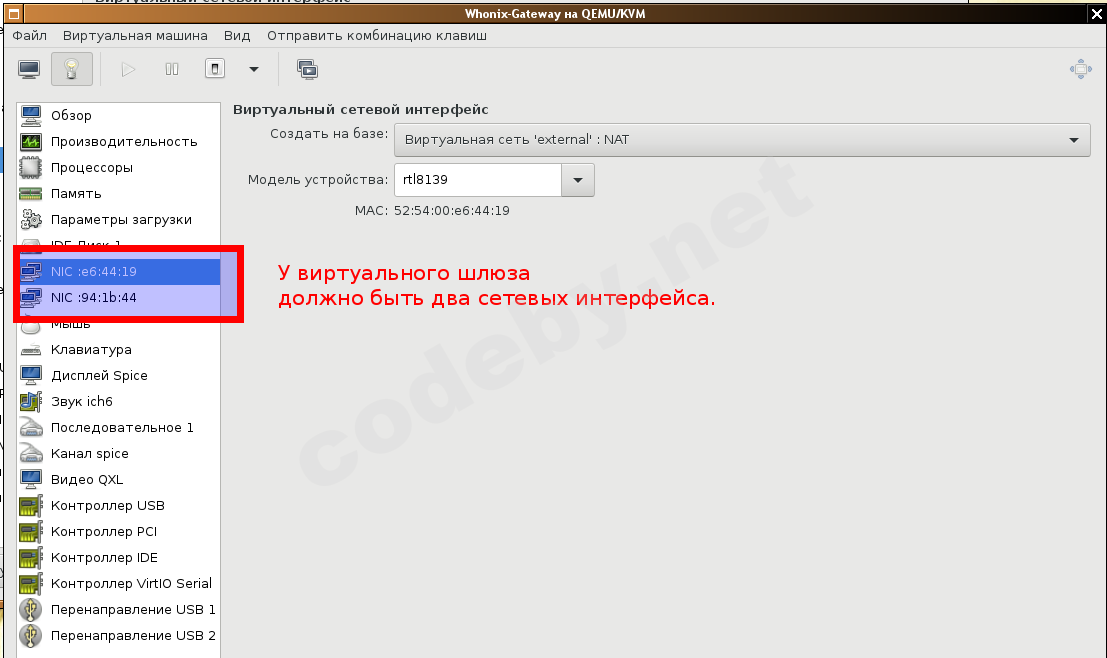This screenshot has width=1107, height=658.
Task: Select the Обзор overview section
Action: click(x=70, y=115)
